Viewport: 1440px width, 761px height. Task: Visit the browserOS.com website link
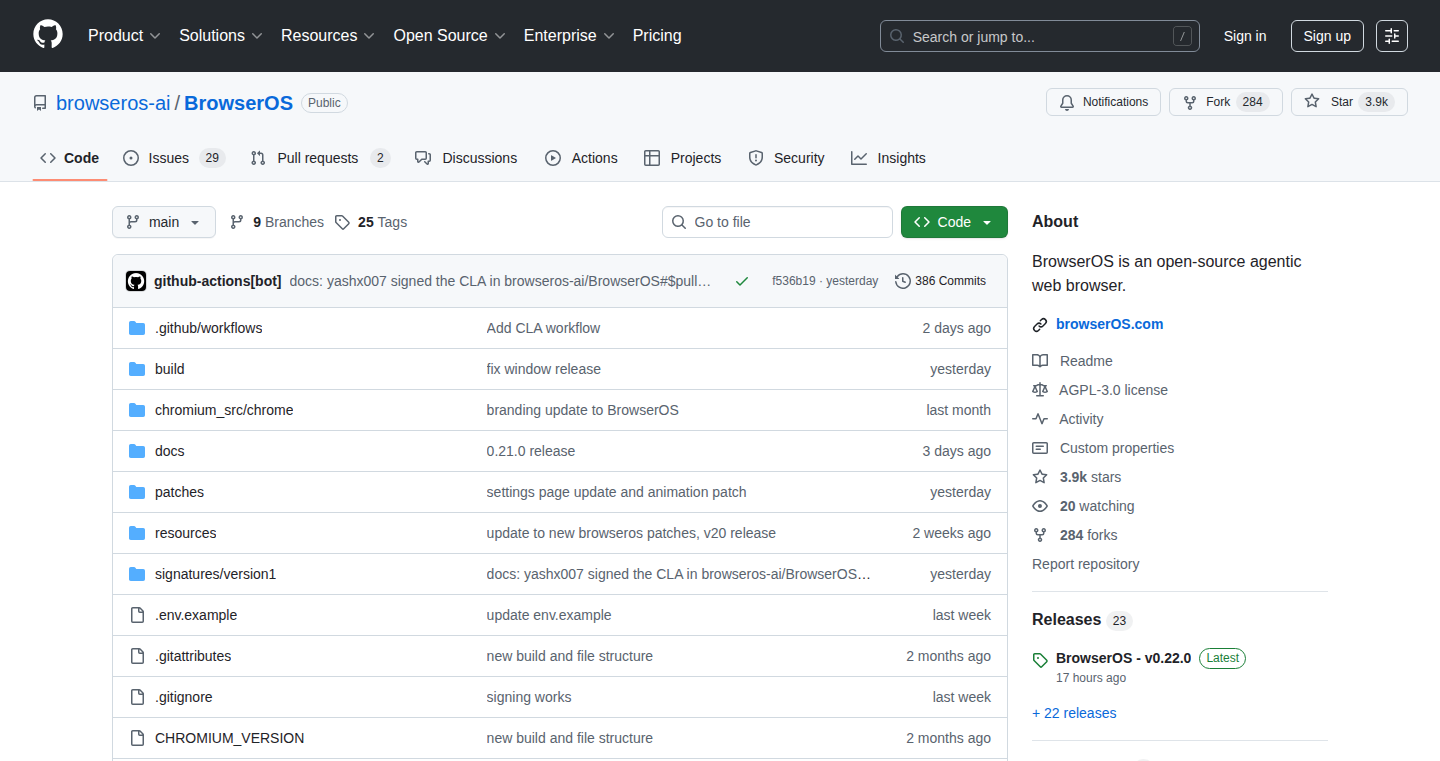(x=1109, y=324)
